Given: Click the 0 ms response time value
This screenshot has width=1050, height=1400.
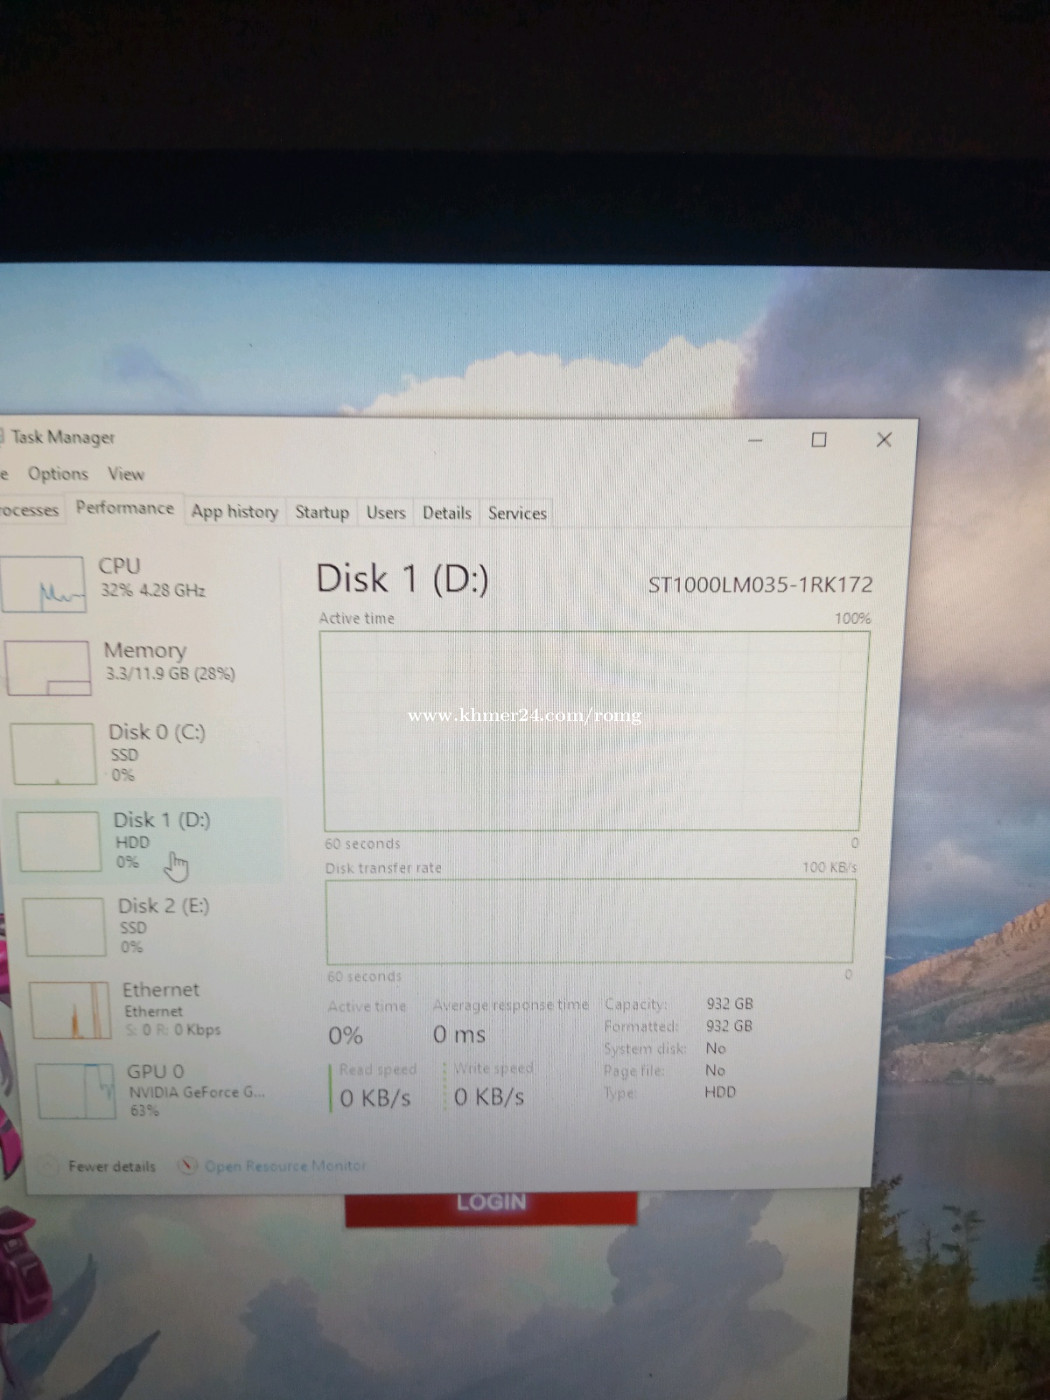Looking at the screenshot, I should click(x=459, y=1034).
